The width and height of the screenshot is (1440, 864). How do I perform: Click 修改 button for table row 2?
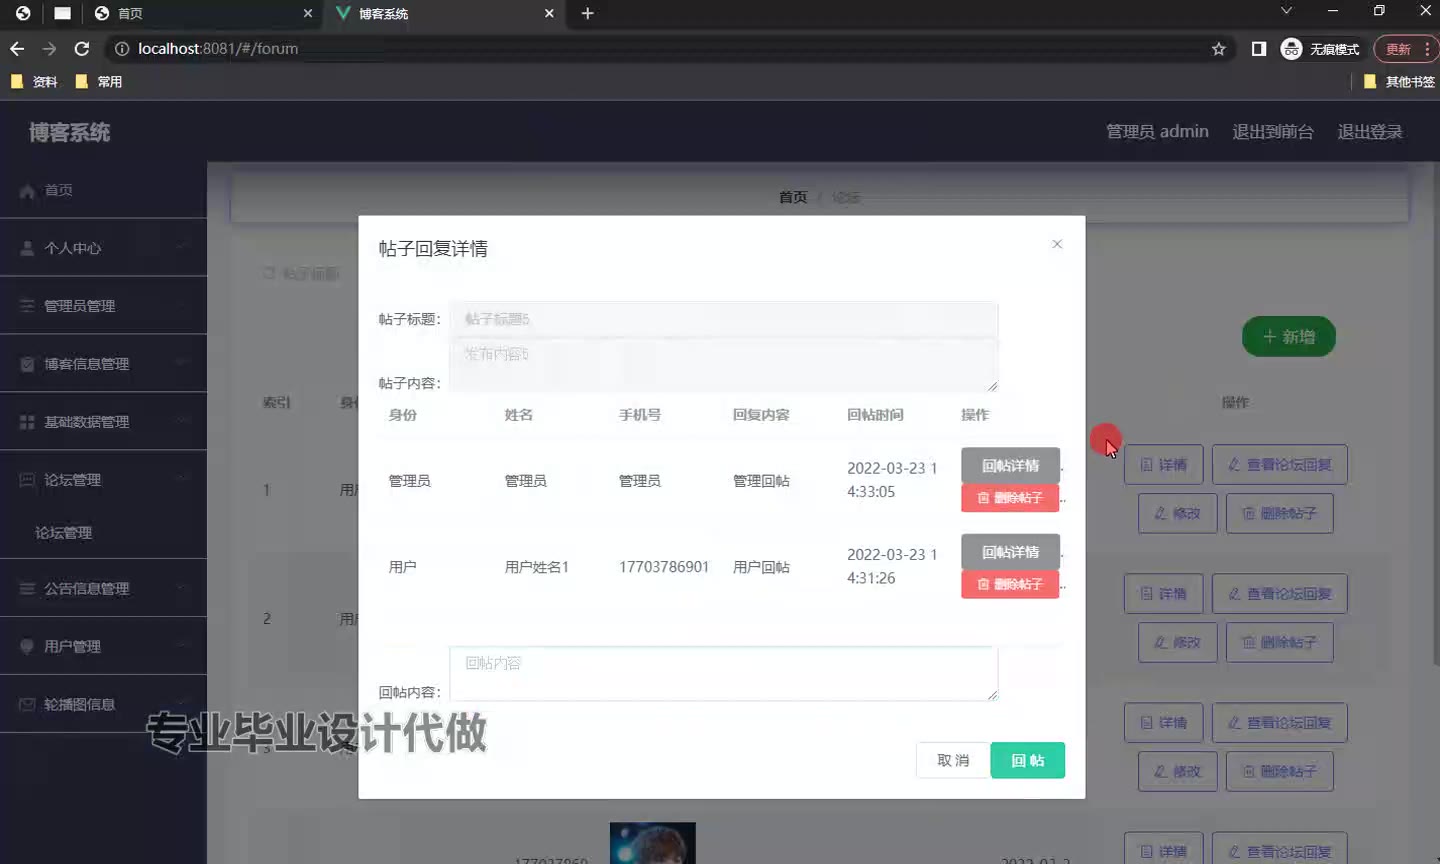click(1178, 642)
